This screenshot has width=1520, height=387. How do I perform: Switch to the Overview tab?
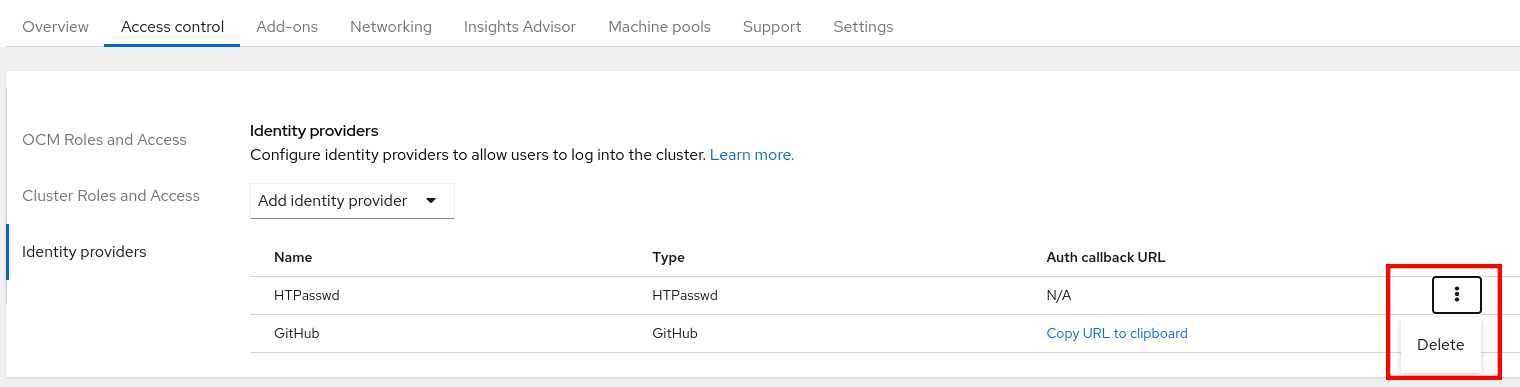(x=55, y=27)
